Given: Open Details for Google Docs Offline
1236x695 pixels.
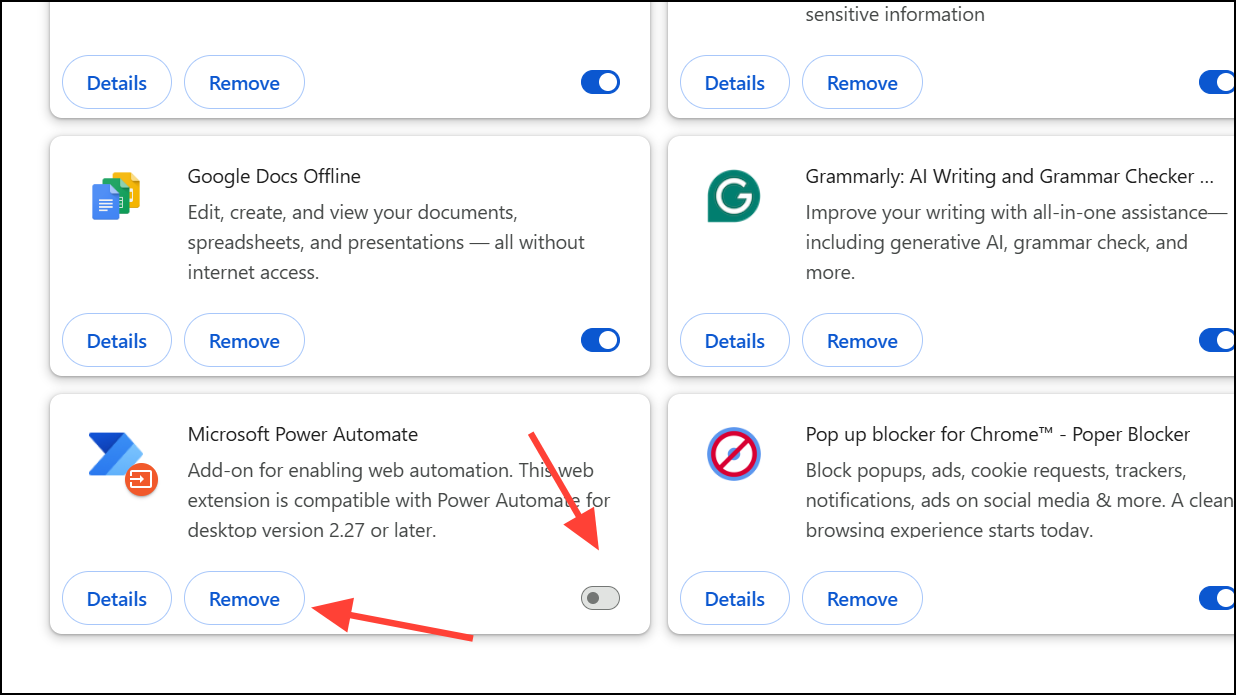Looking at the screenshot, I should tap(116, 339).
